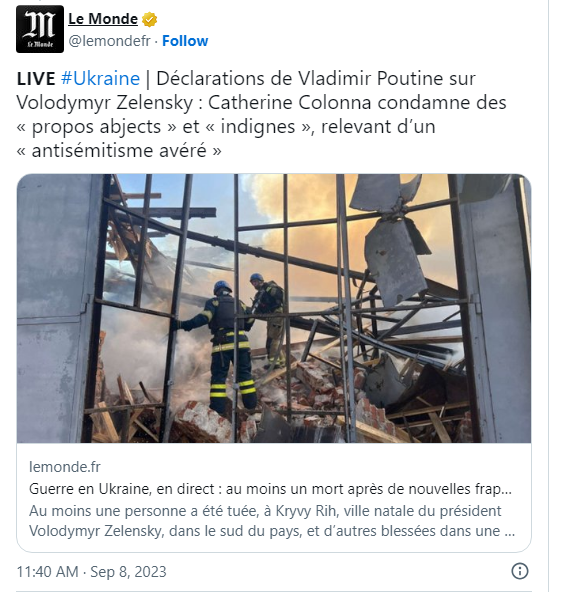This screenshot has width=562, height=592.
Task: Open the Le Monde display name link
Action: (x=103, y=18)
